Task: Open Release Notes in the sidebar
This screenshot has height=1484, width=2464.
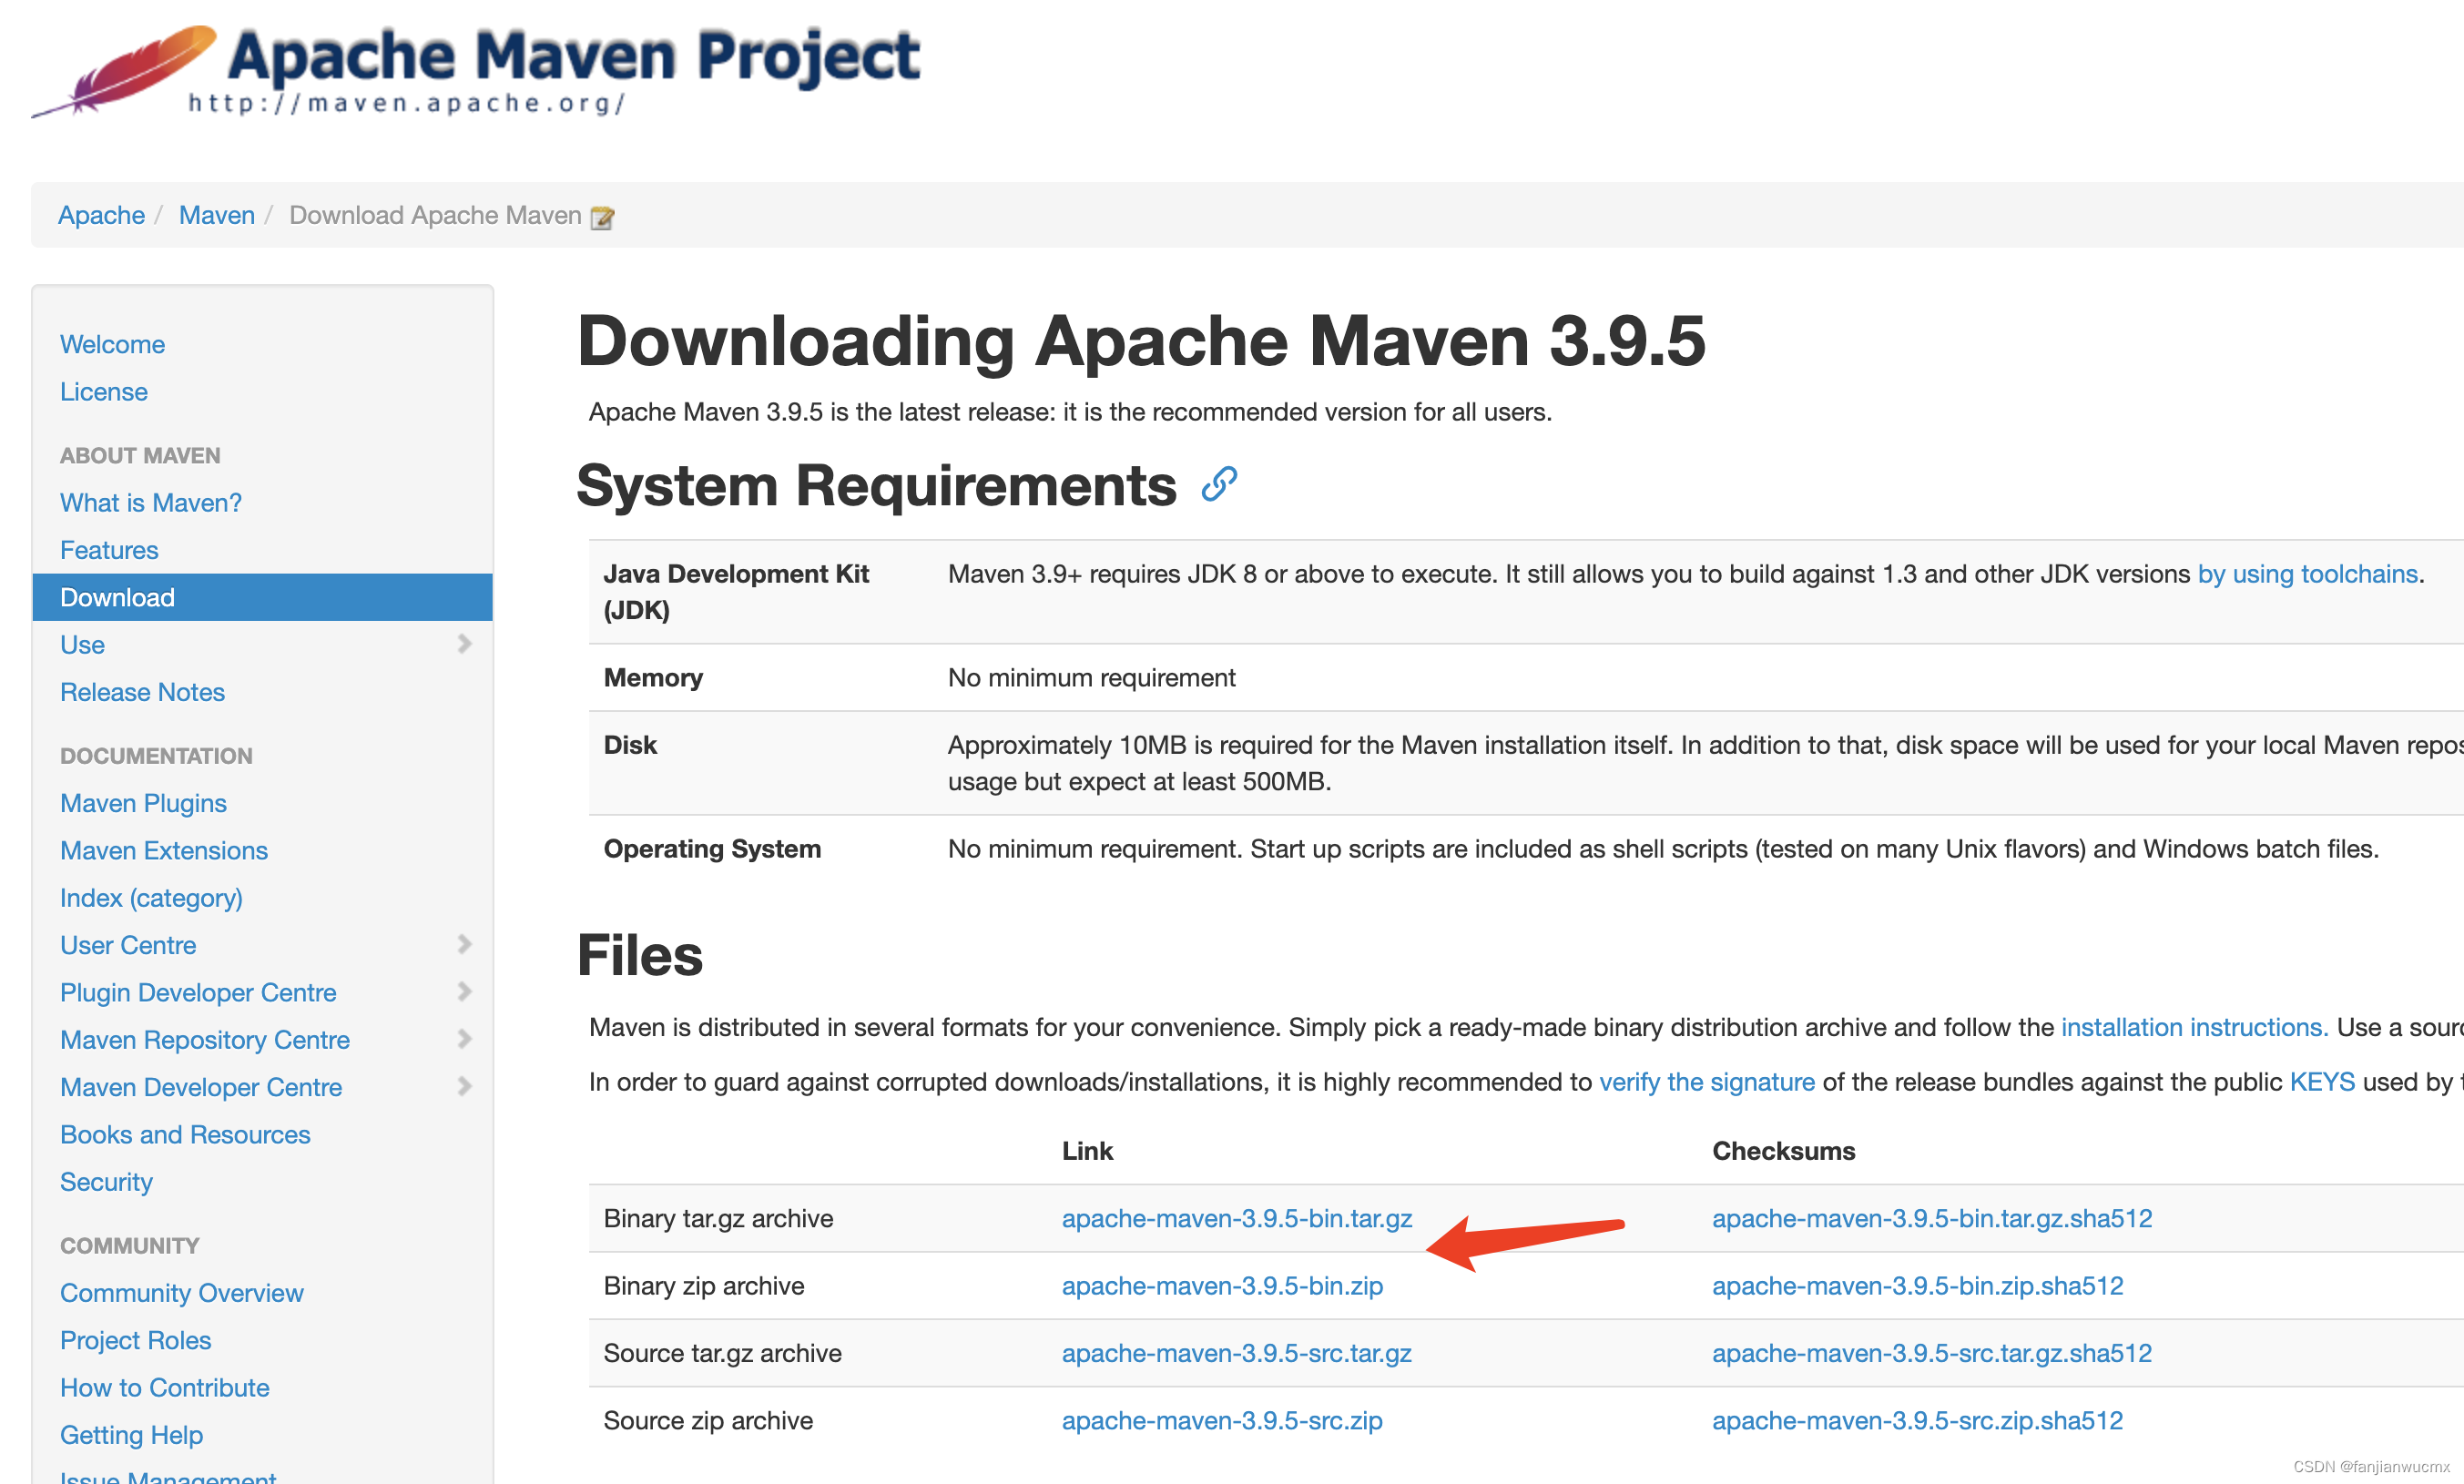Action: [142, 692]
